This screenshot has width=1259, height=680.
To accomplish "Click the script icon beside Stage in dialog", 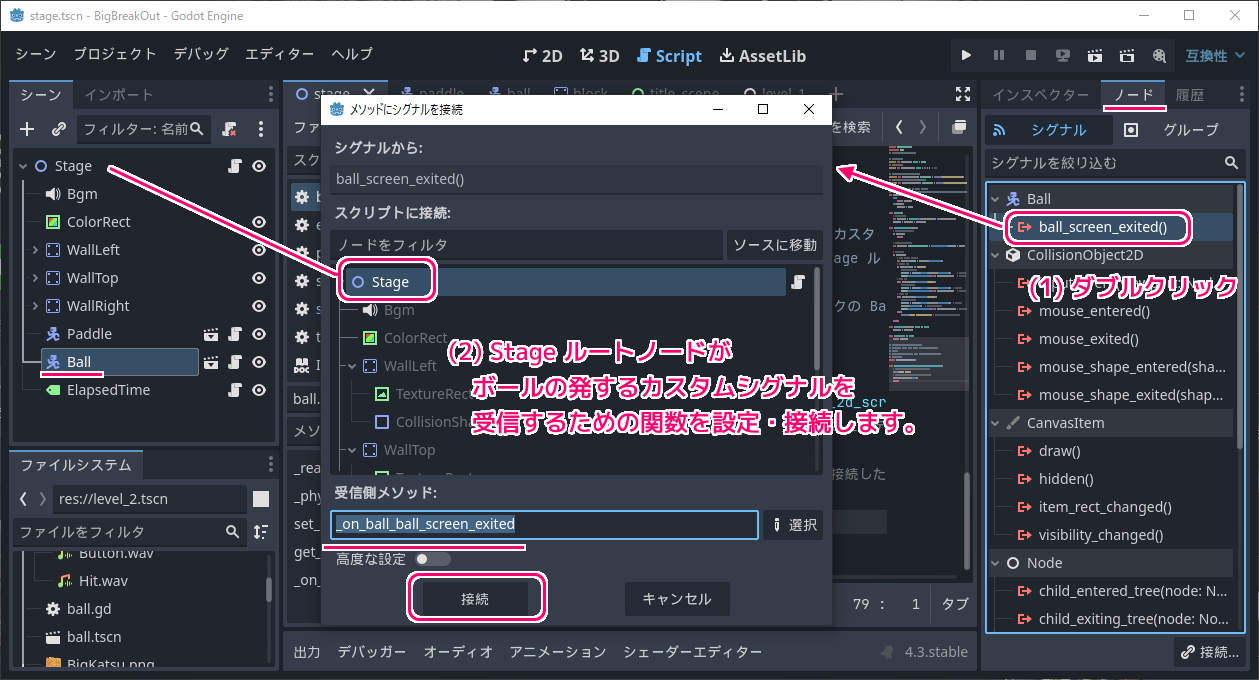I will (799, 282).
